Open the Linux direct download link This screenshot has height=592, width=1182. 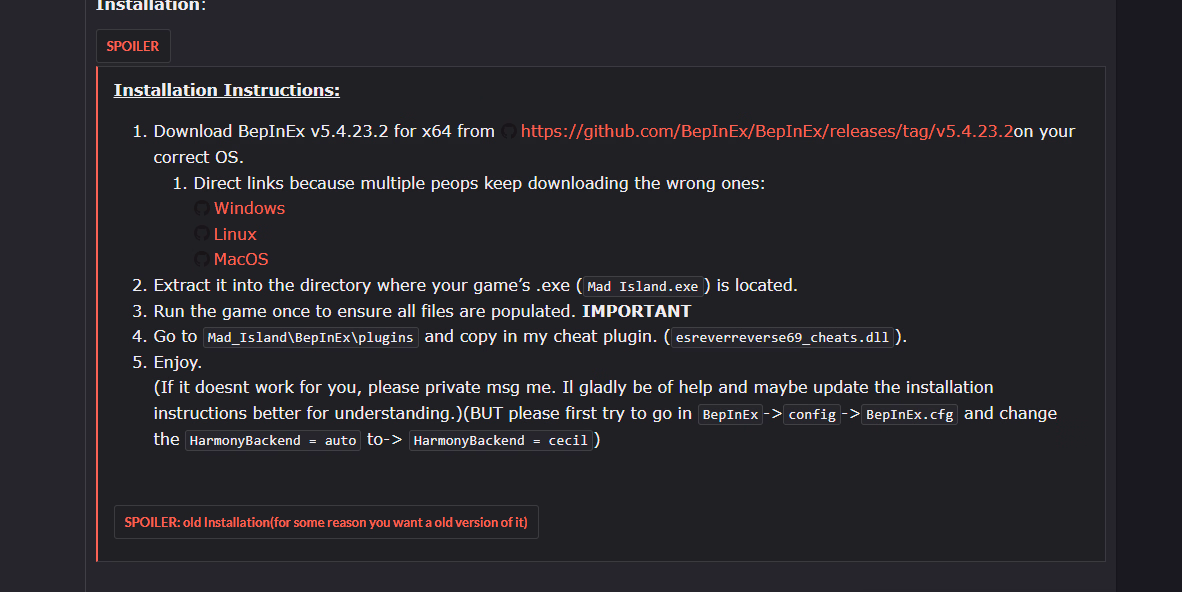pyautogui.click(x=235, y=234)
